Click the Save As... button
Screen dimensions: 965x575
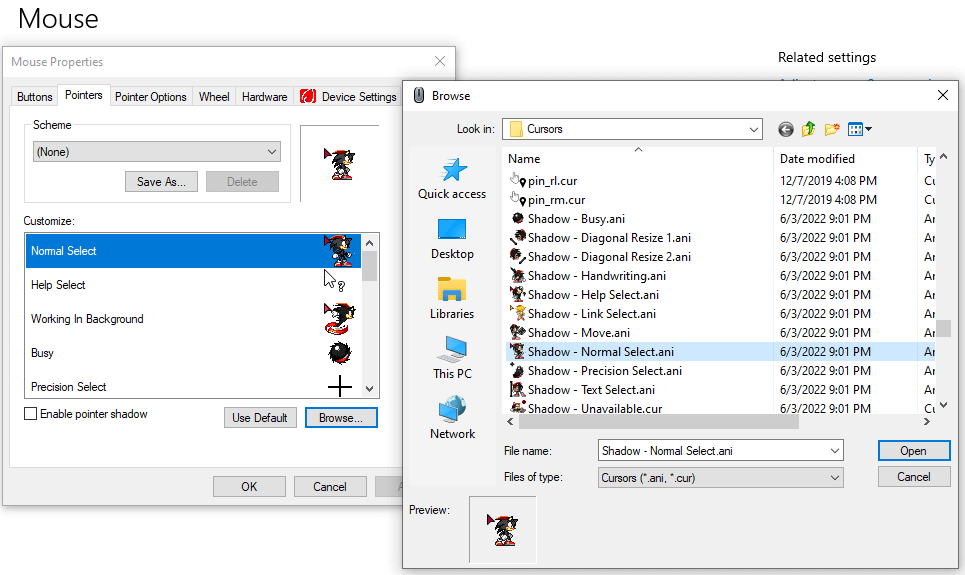pos(161,182)
